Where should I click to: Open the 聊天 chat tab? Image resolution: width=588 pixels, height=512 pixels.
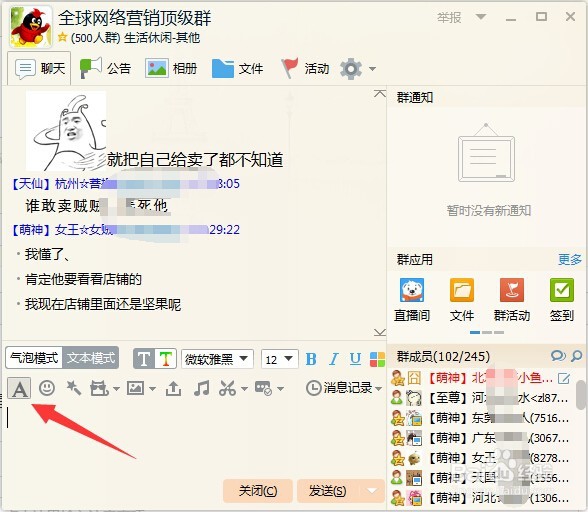(x=39, y=69)
